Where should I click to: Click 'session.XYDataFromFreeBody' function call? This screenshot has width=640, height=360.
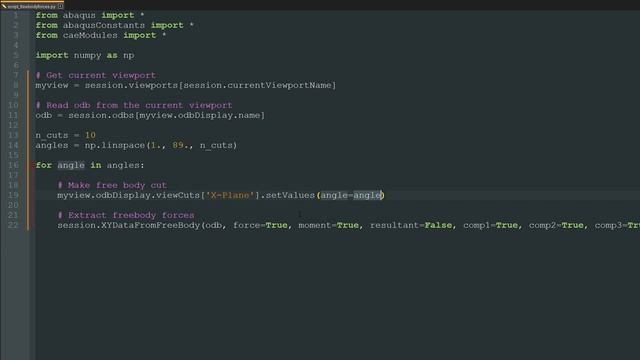(128, 225)
